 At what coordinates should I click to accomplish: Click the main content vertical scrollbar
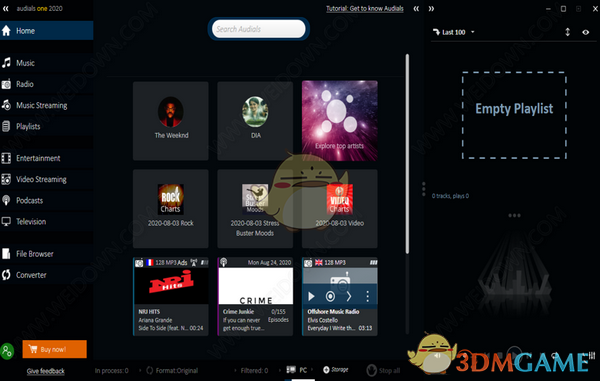[x=407, y=154]
